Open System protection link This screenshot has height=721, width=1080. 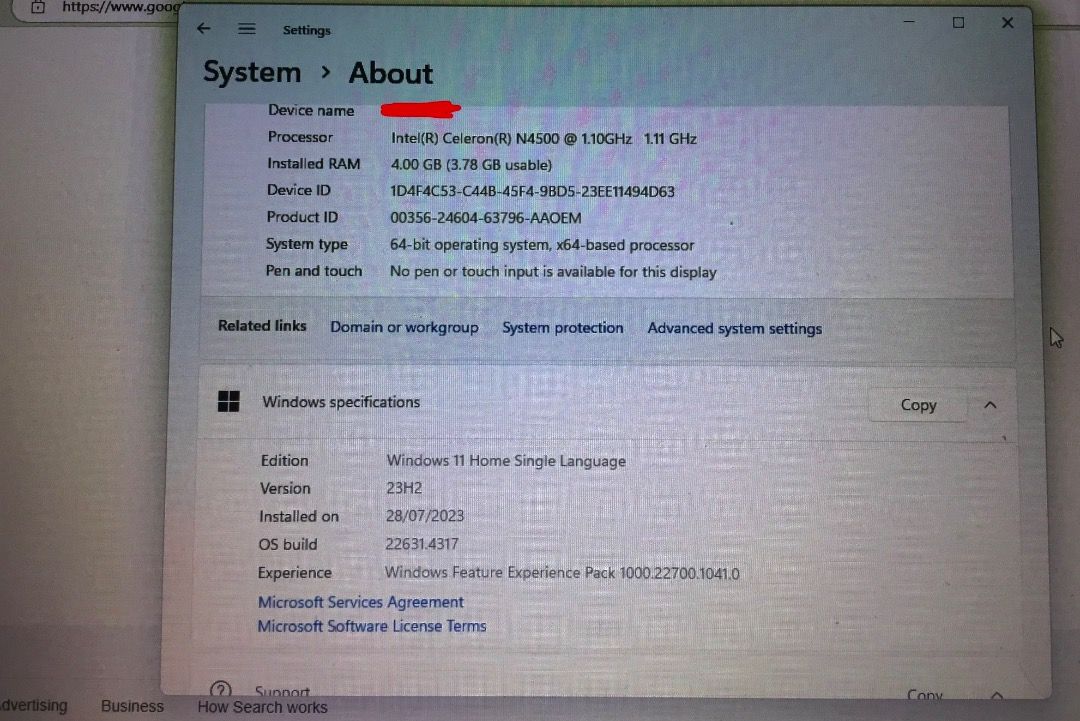click(562, 328)
